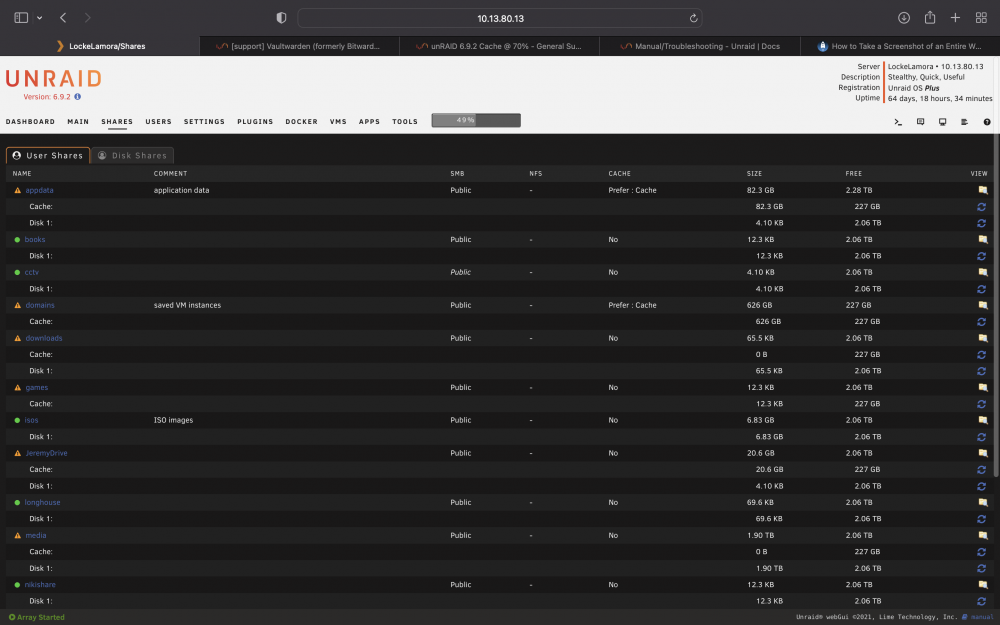Browse the isos share folder icon
This screenshot has width=1000, height=625.
coord(983,420)
